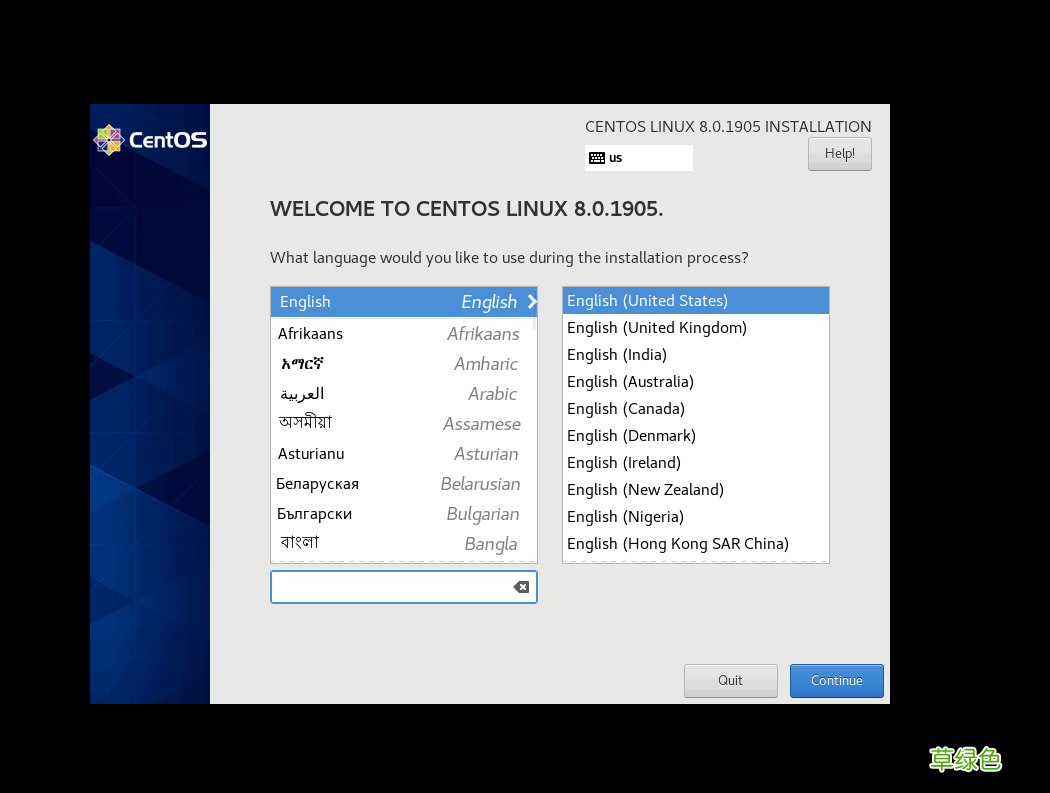Click Quit to exit the installer
This screenshot has height=793, width=1050.
point(730,680)
